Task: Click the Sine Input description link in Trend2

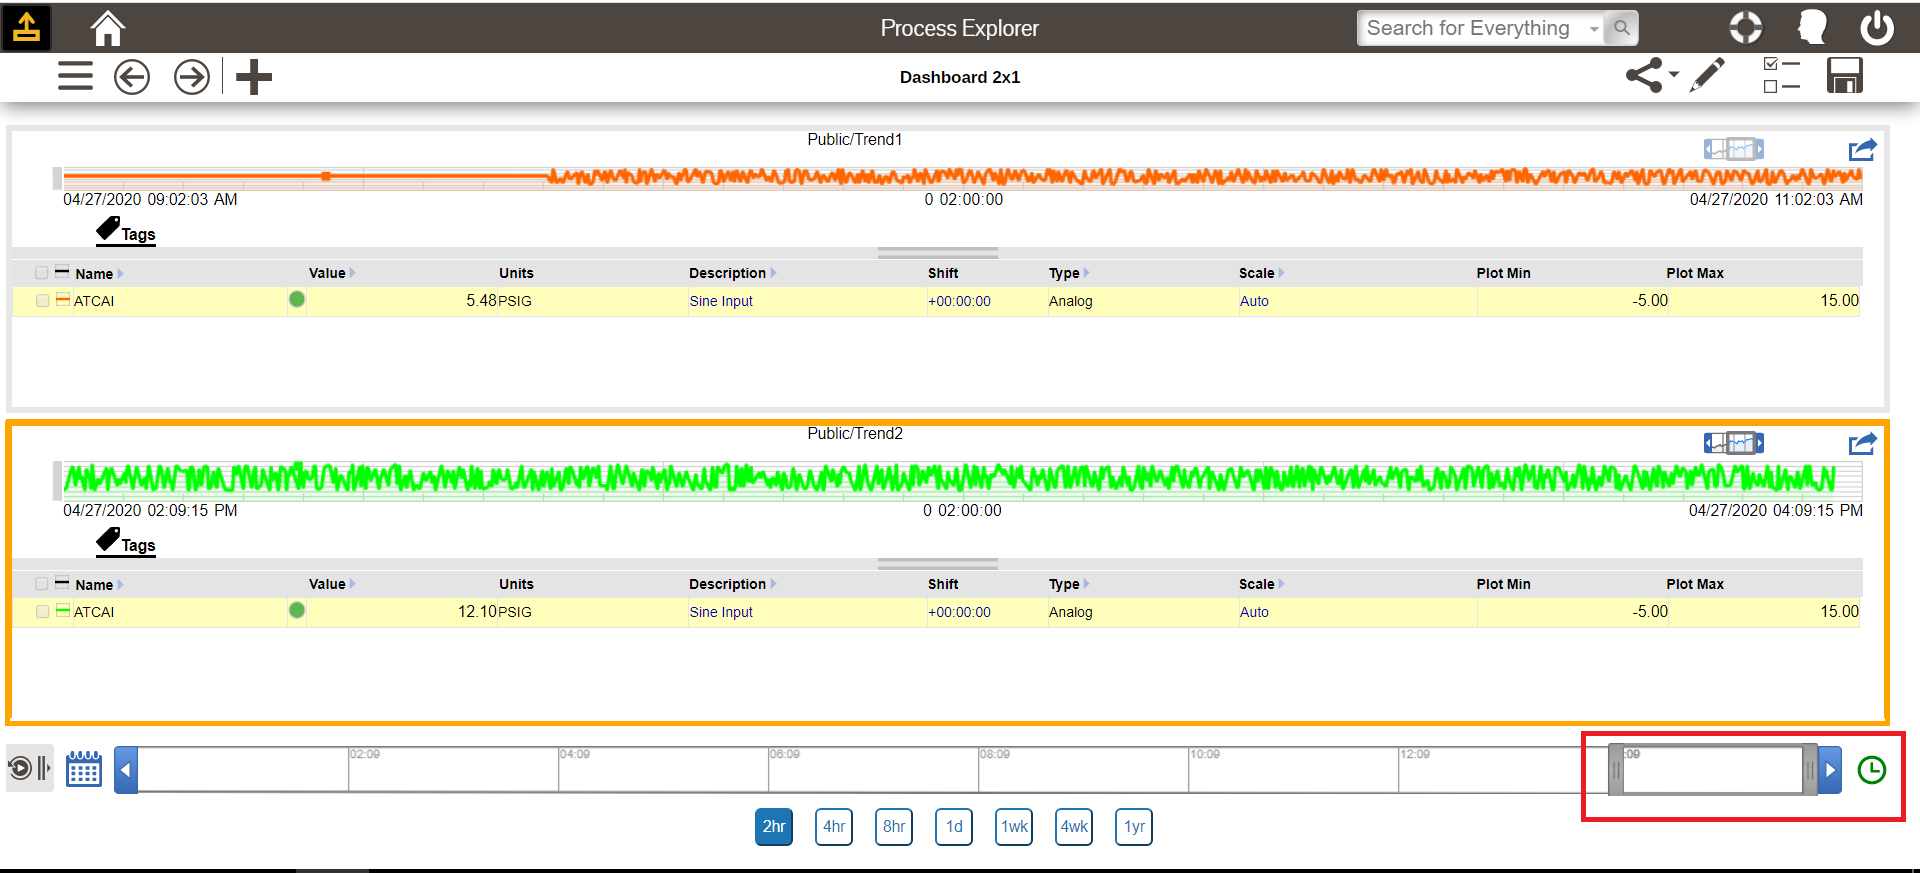Action: tap(721, 612)
